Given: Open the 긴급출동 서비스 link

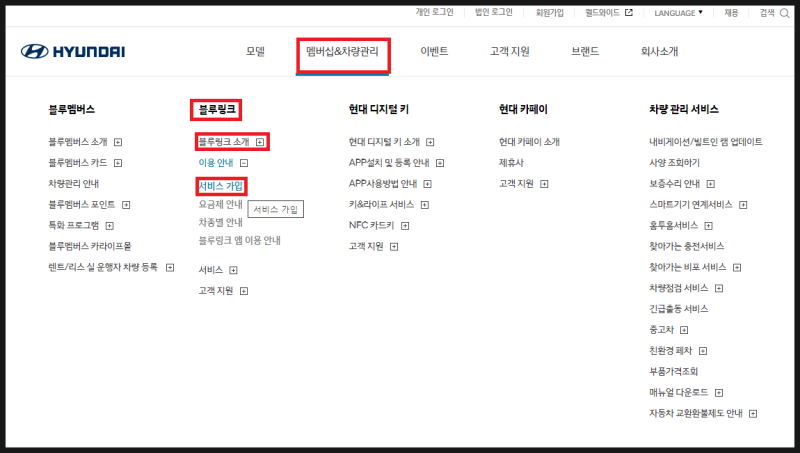Looking at the screenshot, I should point(679,309).
